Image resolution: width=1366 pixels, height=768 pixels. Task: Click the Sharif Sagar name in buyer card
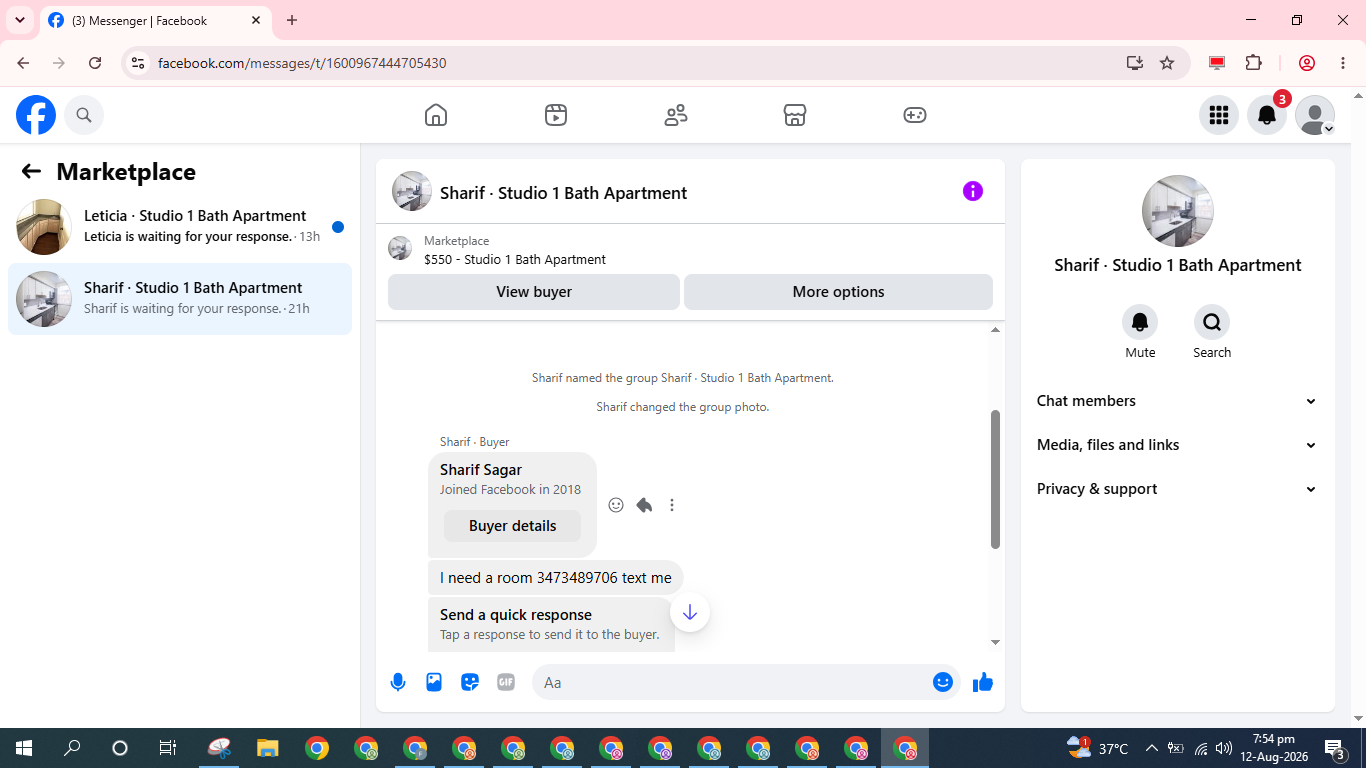click(x=481, y=470)
